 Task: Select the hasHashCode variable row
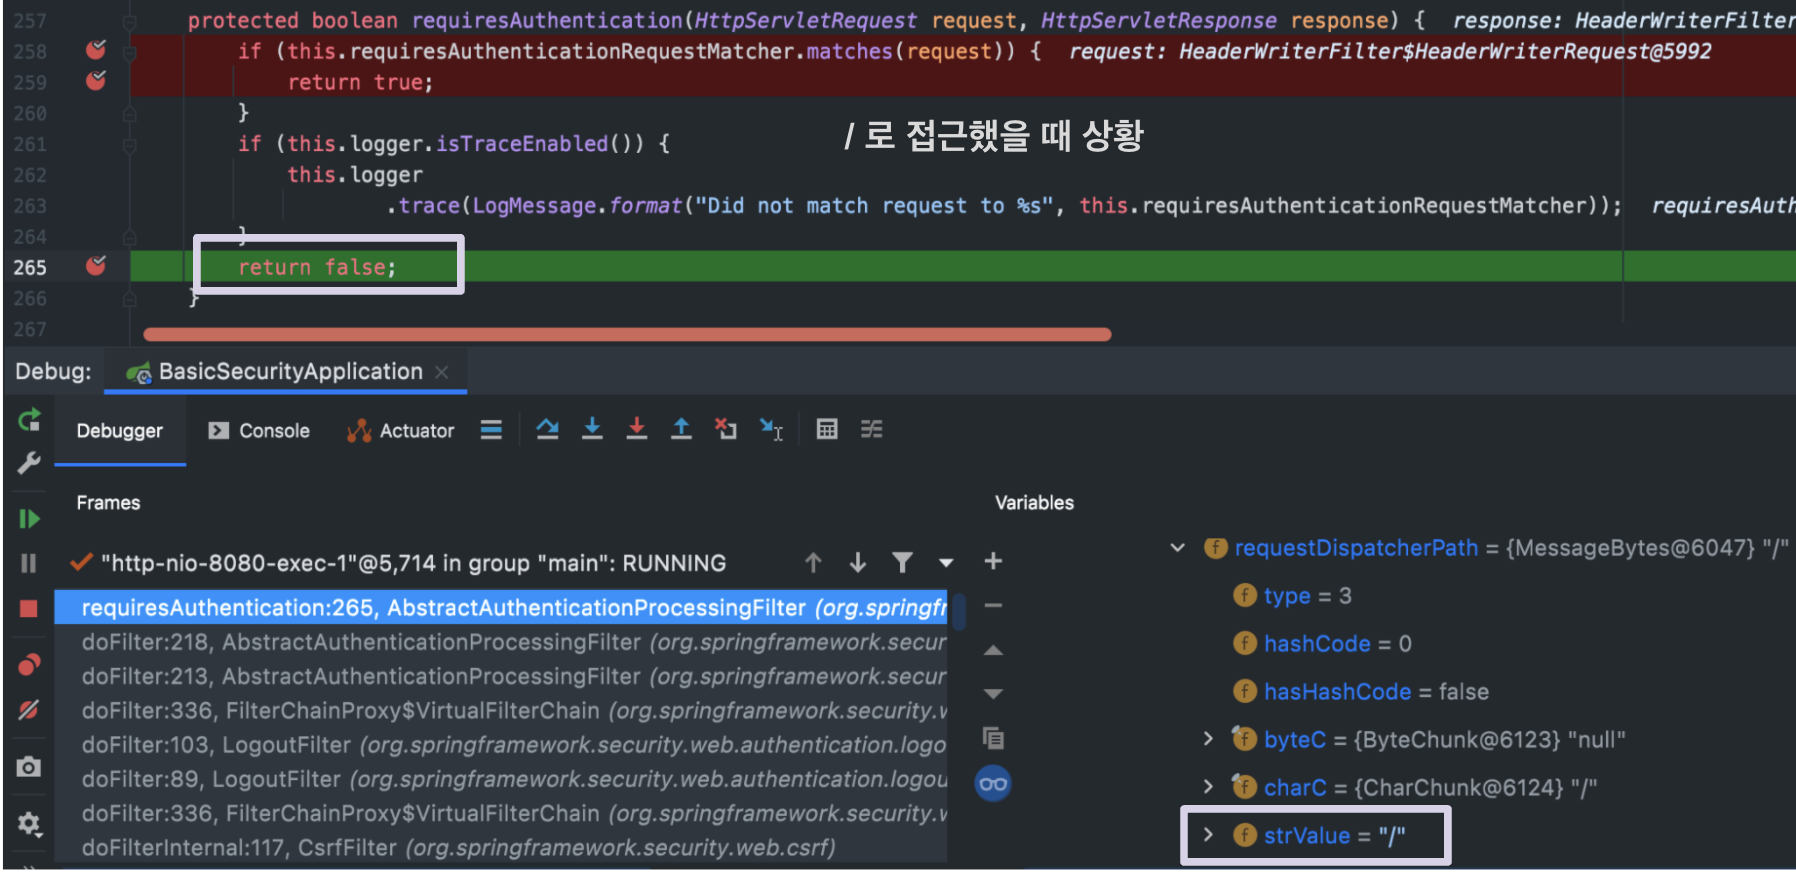[x=1360, y=691]
